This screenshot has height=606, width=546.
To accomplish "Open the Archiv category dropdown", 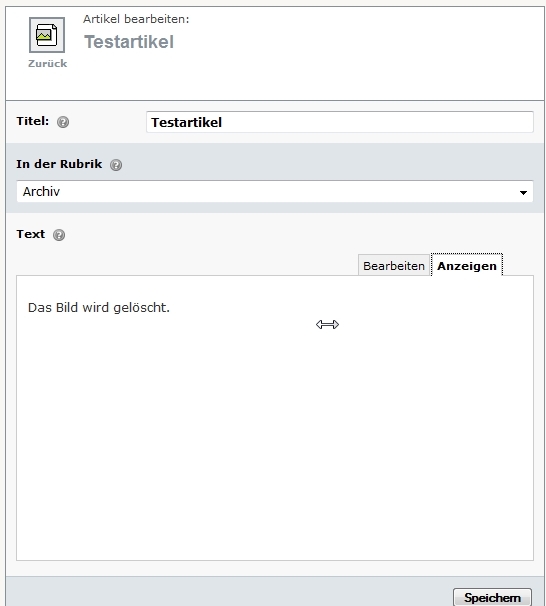I will click(275, 191).
